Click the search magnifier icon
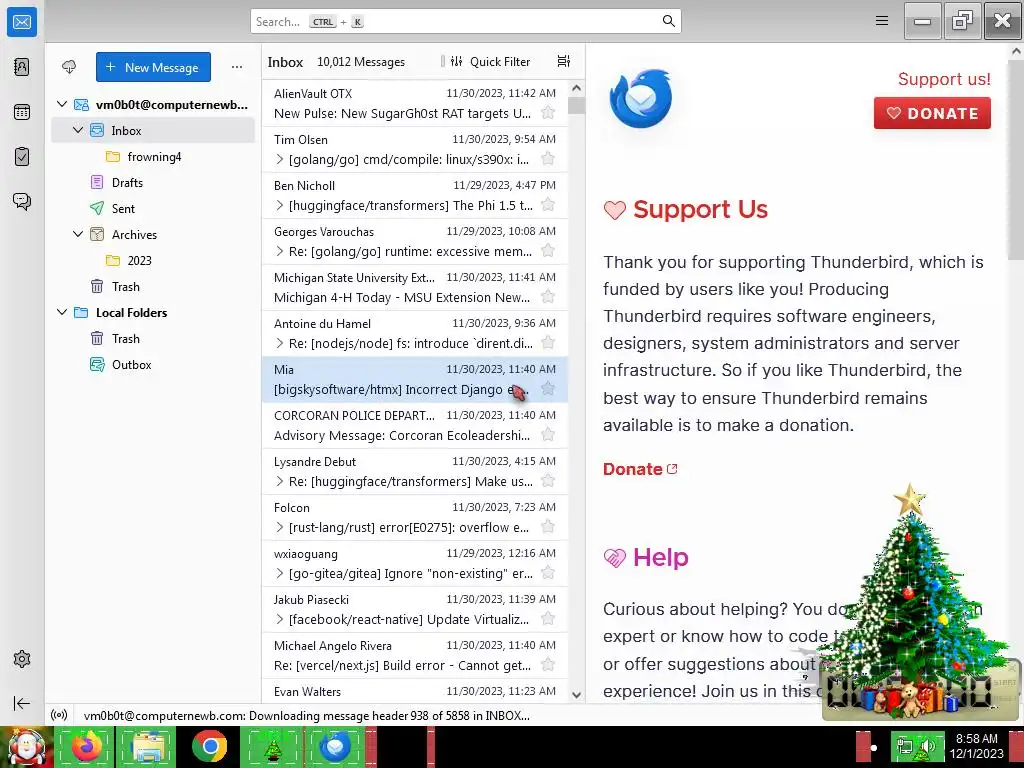 coord(669,21)
